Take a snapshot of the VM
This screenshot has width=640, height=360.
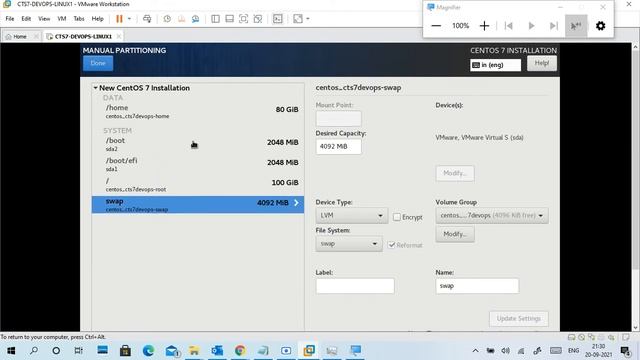[167, 19]
